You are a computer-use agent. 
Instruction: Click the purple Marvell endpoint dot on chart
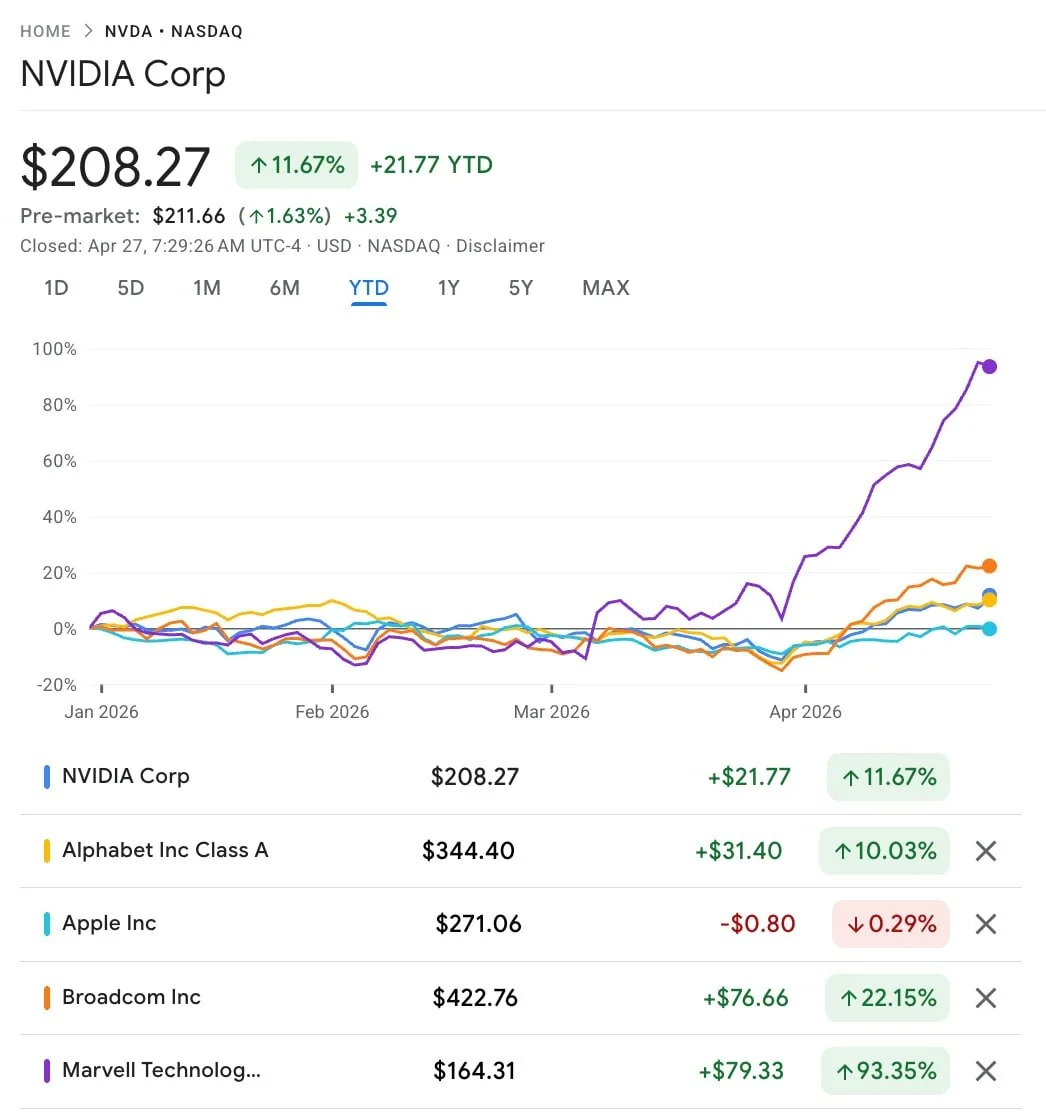[989, 366]
